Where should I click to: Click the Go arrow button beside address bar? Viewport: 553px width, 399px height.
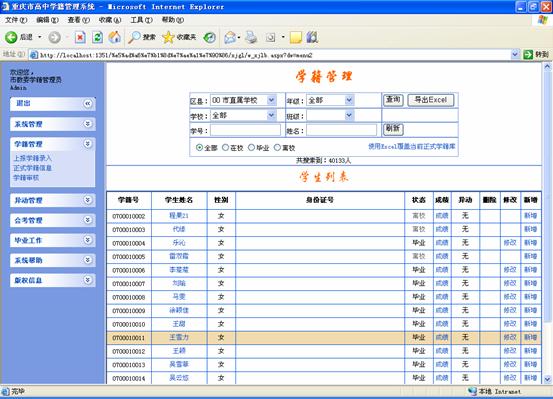click(528, 55)
